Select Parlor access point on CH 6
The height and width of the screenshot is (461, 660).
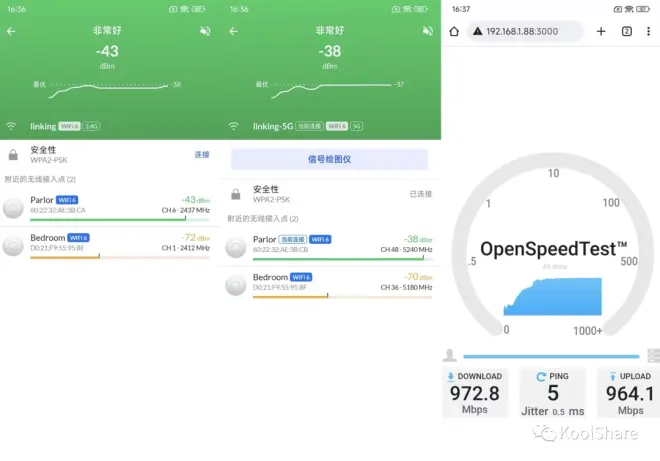110,208
